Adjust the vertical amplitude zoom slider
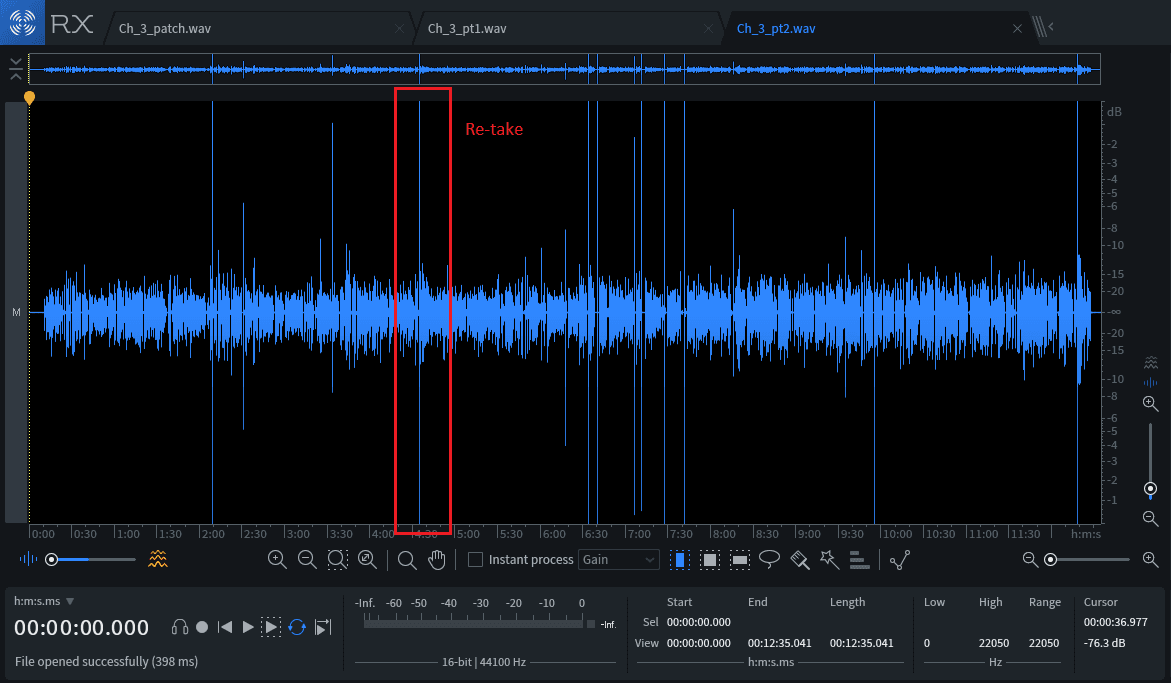The height and width of the screenshot is (683, 1171). 1150,461
